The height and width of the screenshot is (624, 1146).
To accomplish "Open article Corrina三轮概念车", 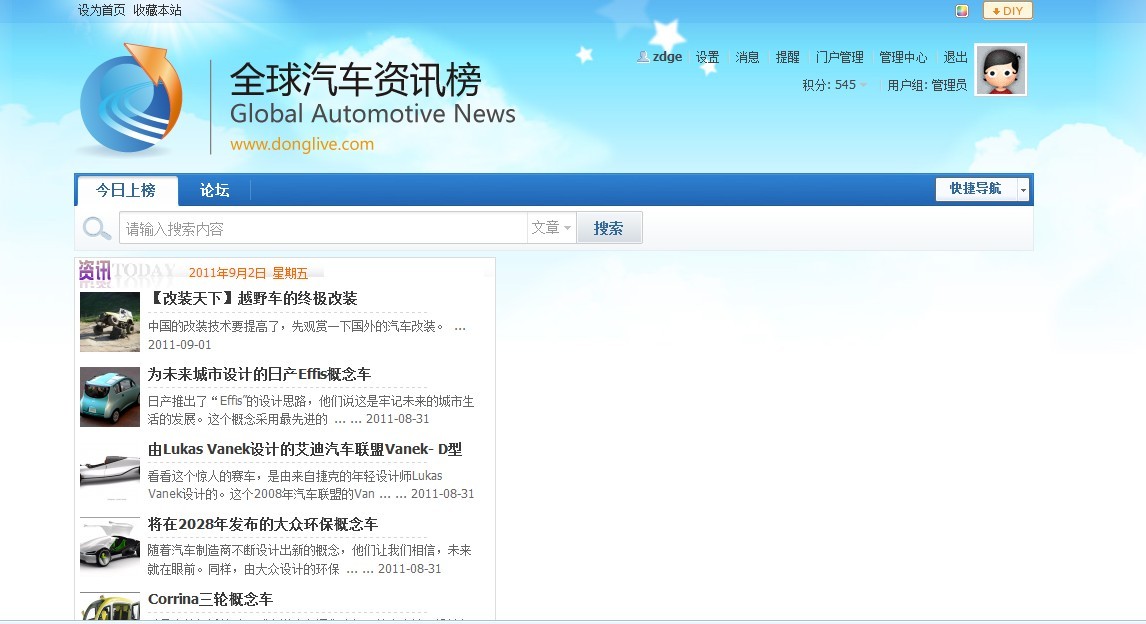I will coord(210,599).
